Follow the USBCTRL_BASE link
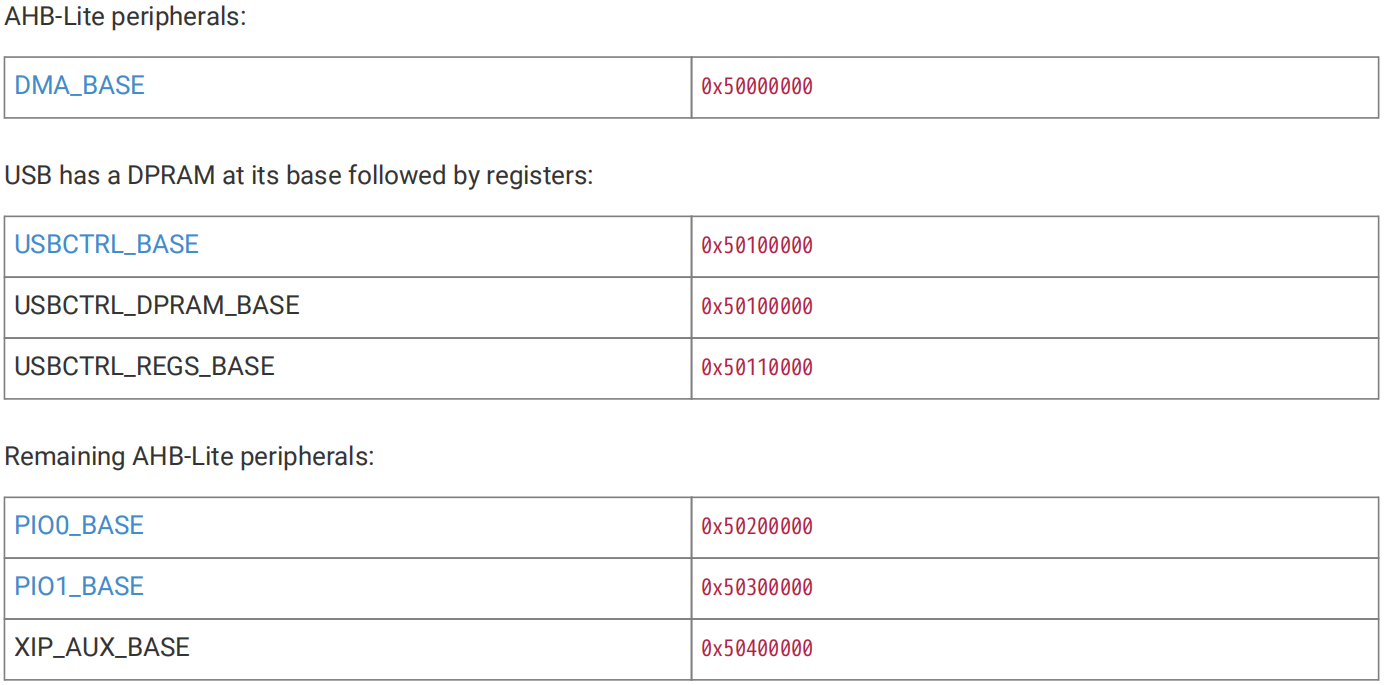 coord(106,245)
